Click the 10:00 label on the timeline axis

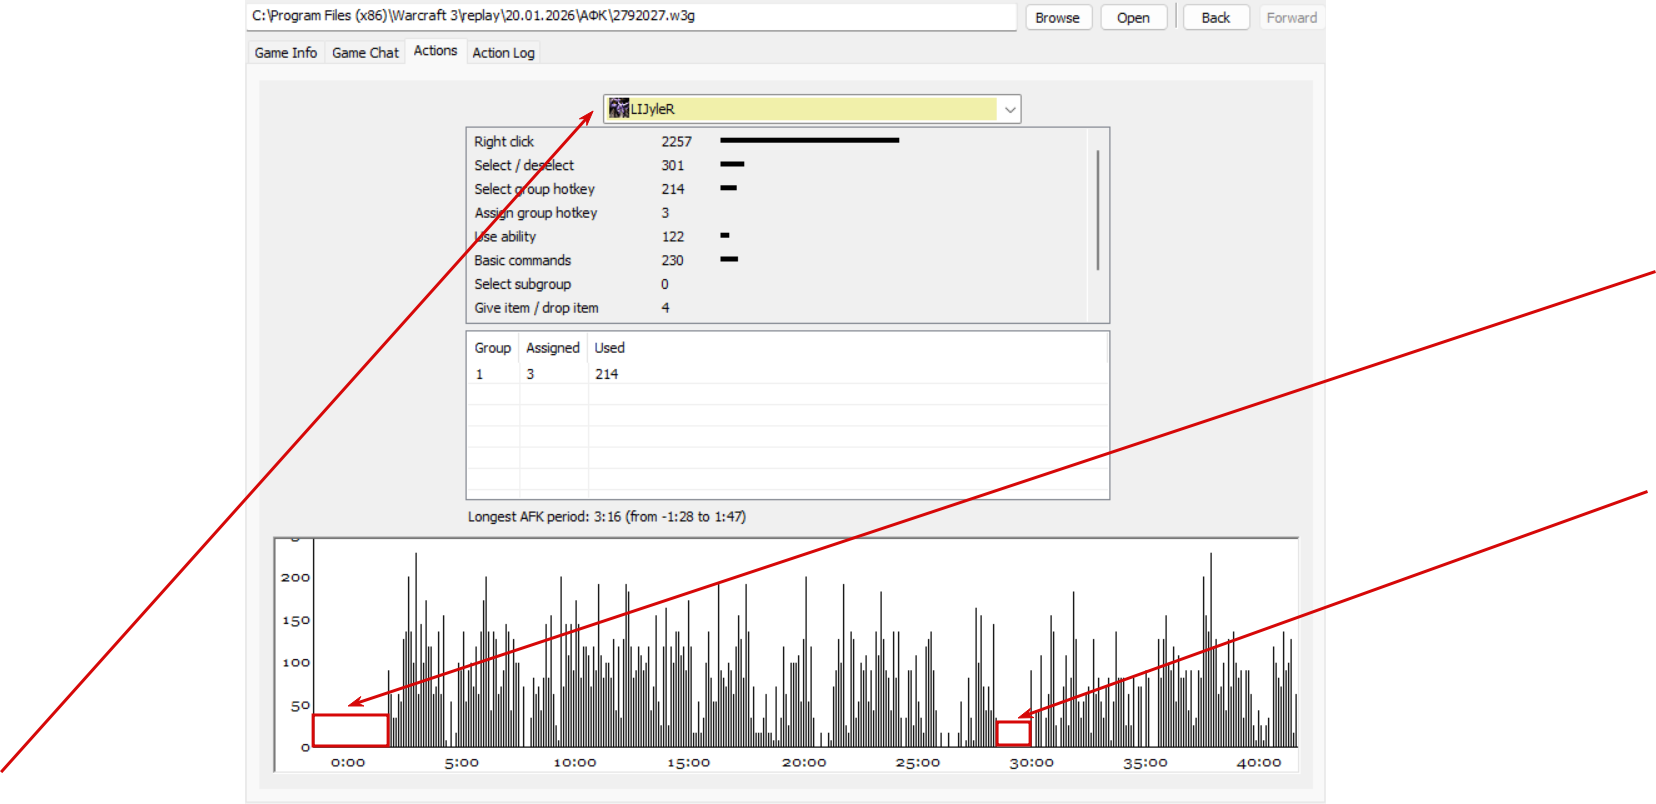click(x=575, y=762)
